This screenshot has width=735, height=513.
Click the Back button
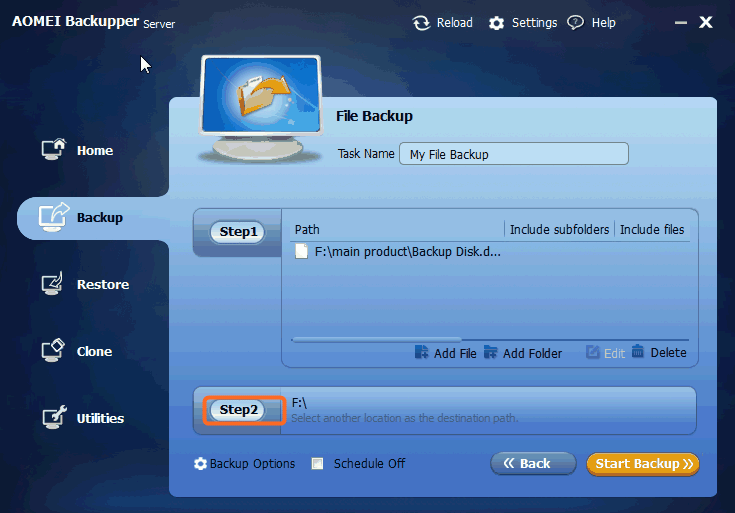tap(533, 464)
